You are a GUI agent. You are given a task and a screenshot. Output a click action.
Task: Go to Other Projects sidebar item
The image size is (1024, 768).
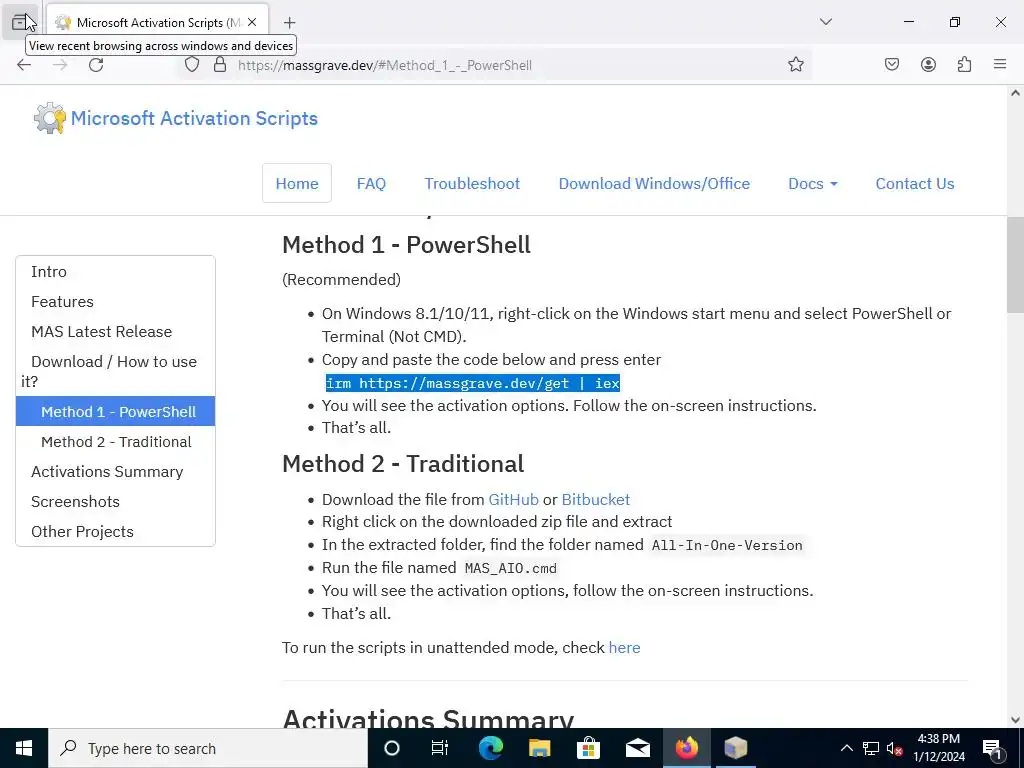[x=82, y=532]
